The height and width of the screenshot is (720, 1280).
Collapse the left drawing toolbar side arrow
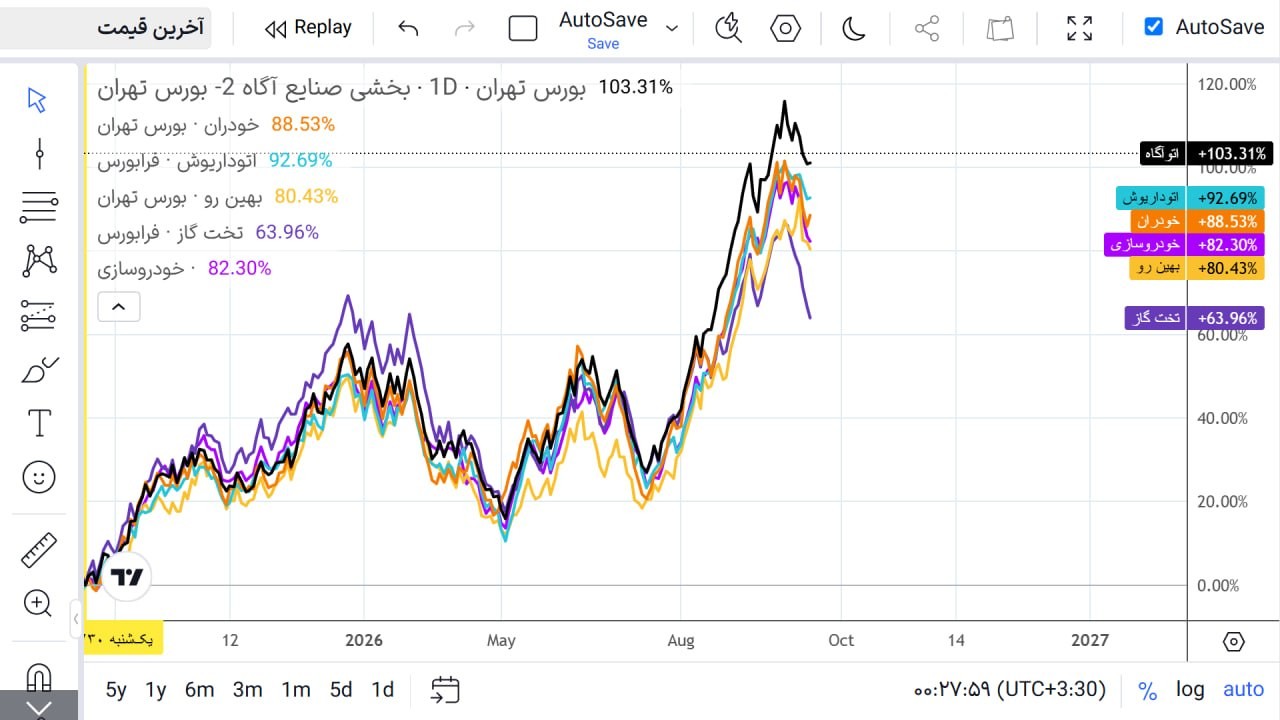(76, 619)
